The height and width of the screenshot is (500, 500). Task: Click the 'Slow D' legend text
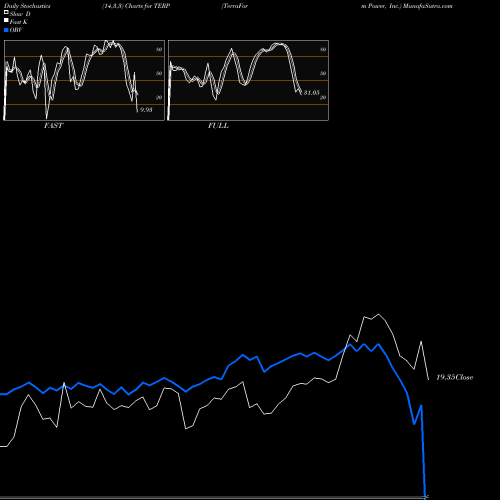tap(20, 14)
